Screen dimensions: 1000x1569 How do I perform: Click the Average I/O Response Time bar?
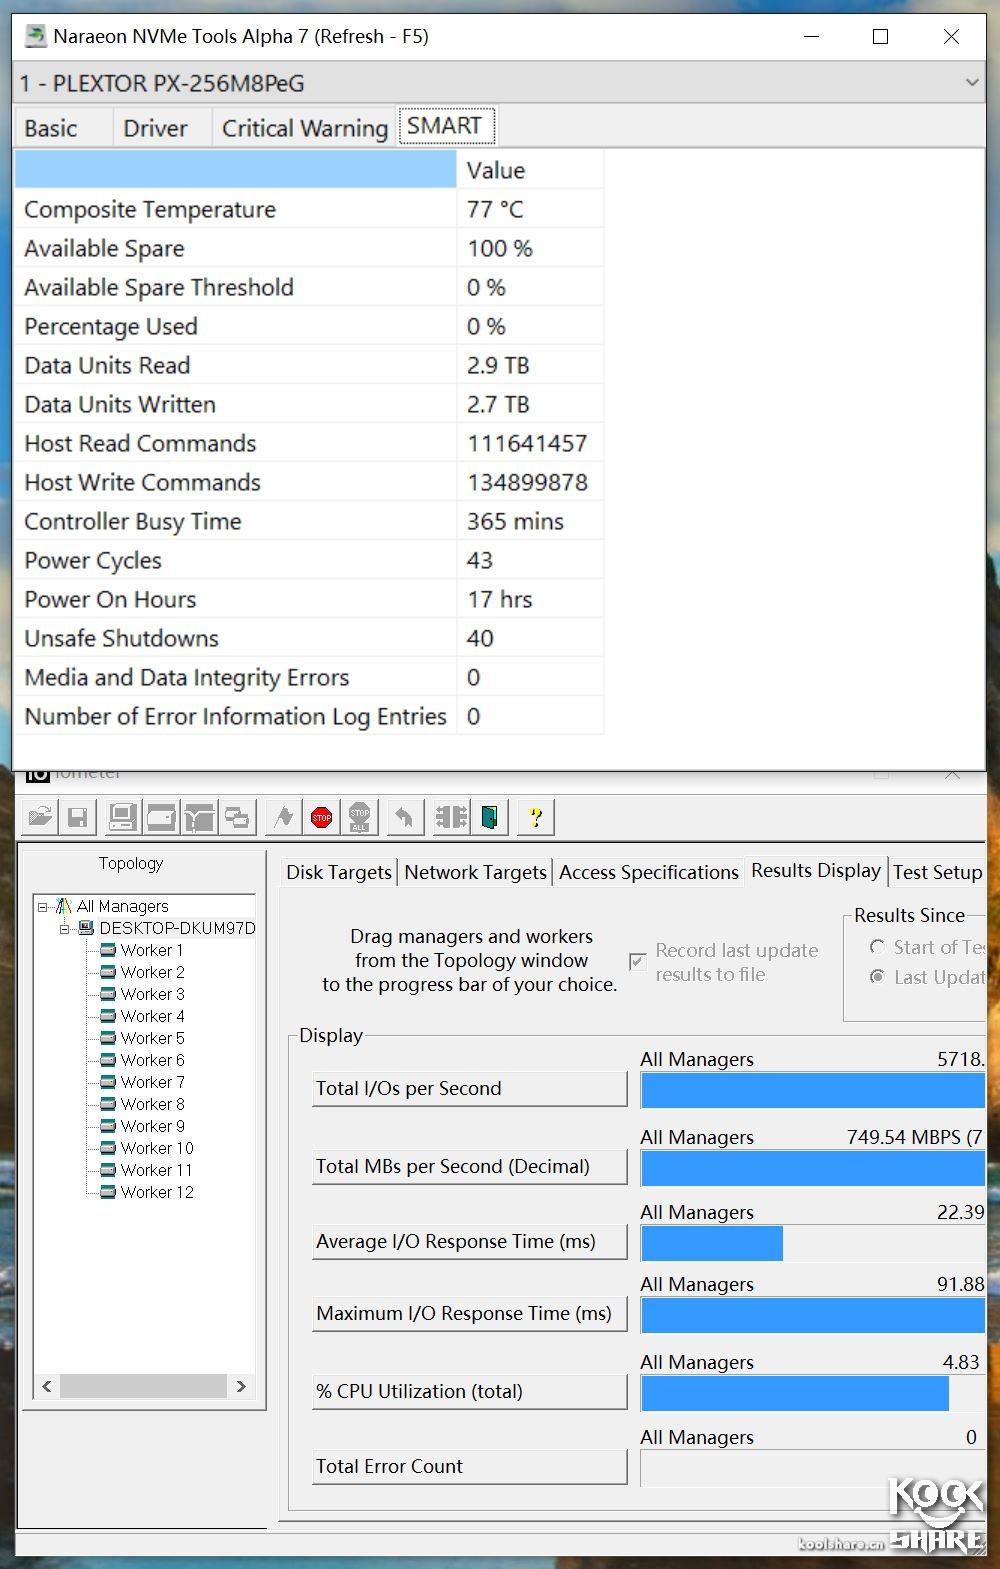click(812, 1243)
